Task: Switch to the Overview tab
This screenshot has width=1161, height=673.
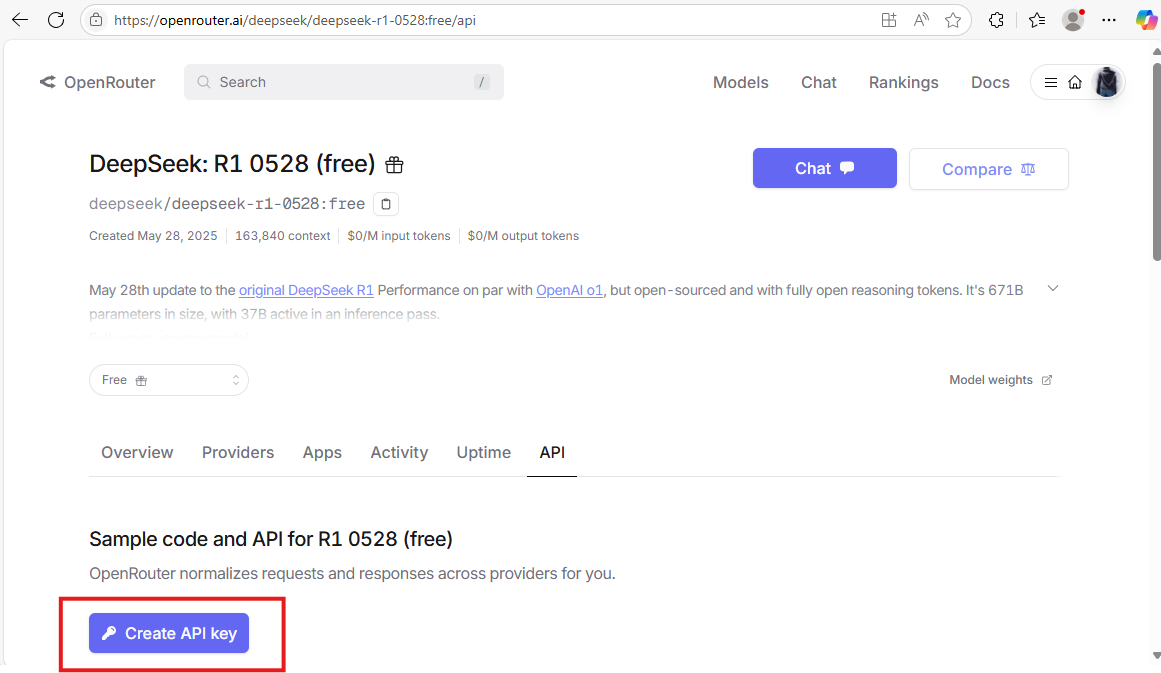Action: [137, 452]
